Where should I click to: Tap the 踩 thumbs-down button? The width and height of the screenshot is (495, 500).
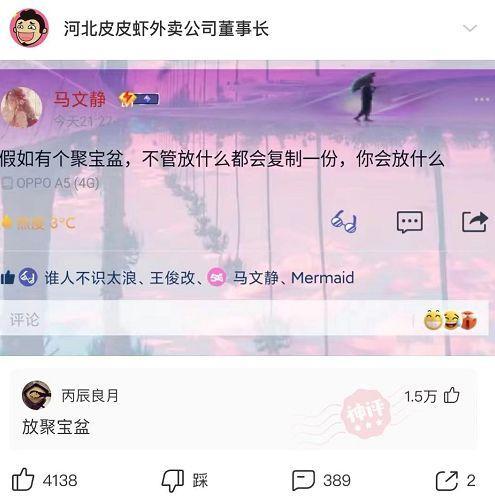click(x=184, y=480)
